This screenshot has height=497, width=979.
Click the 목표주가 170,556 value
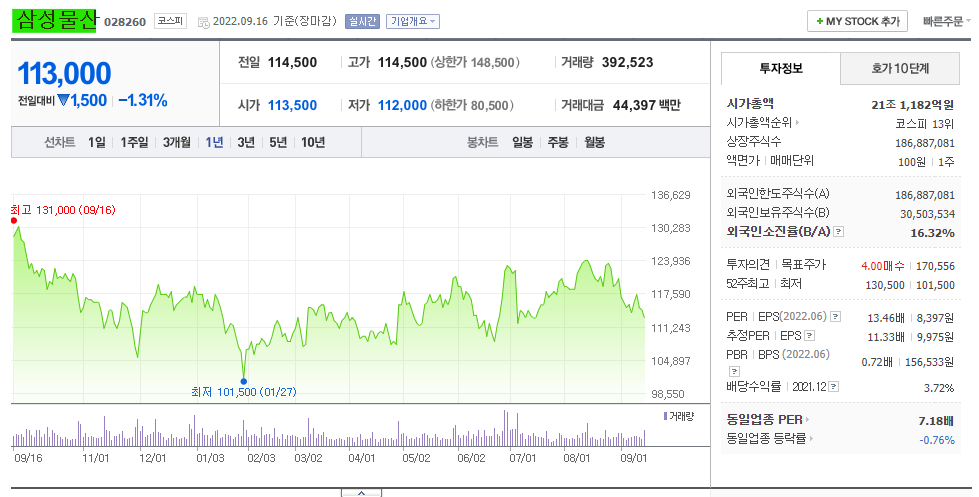[x=935, y=266]
